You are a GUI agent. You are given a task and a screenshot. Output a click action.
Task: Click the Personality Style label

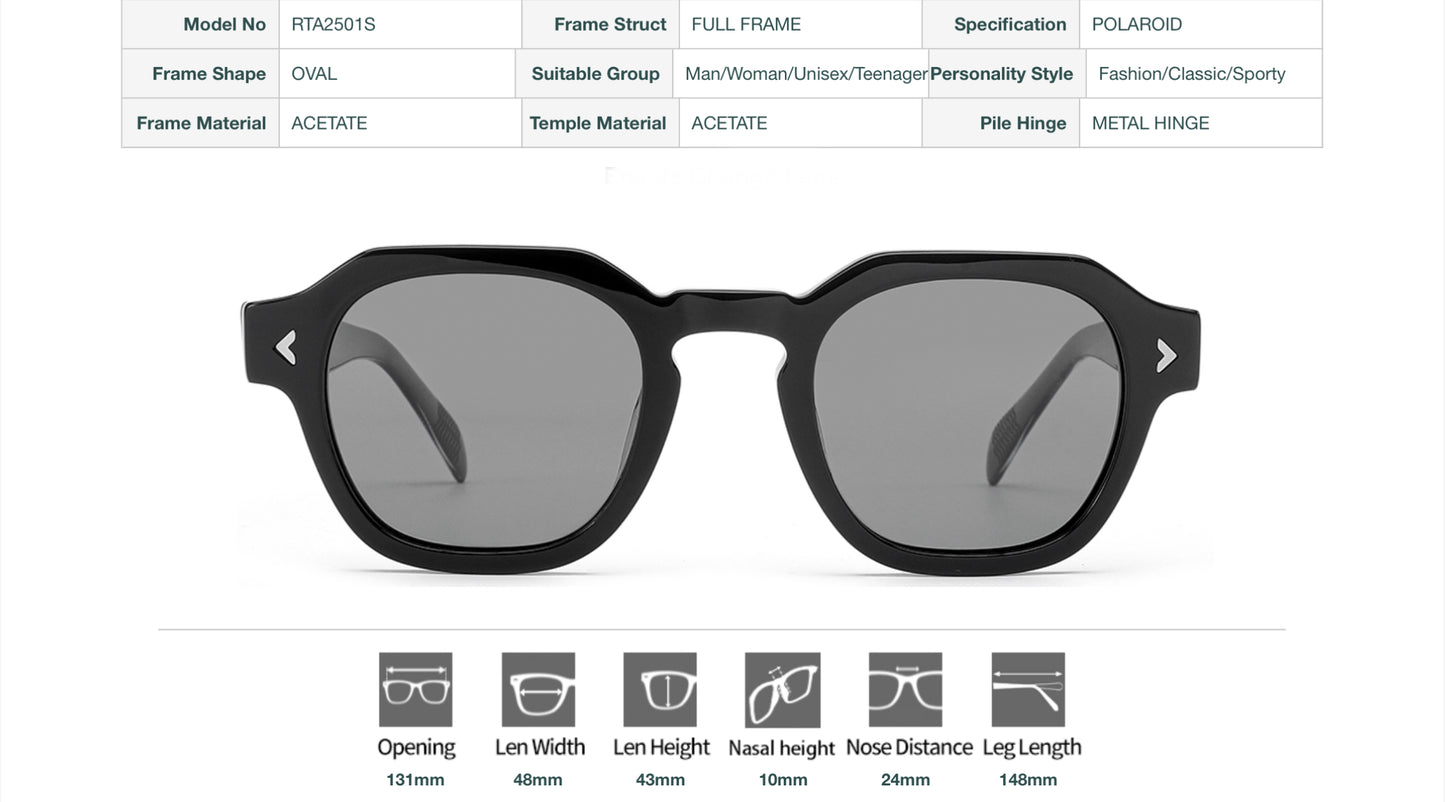(1001, 74)
